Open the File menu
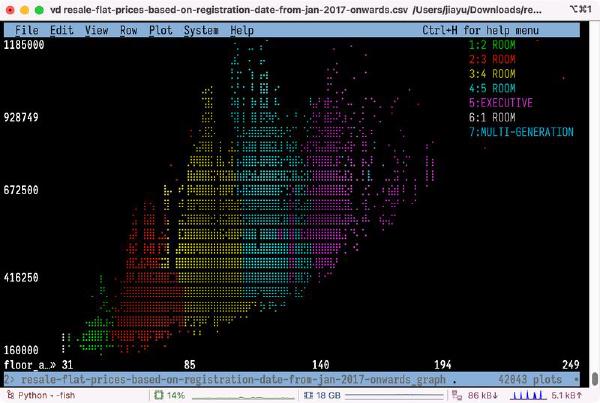600x403 pixels. click(27, 31)
